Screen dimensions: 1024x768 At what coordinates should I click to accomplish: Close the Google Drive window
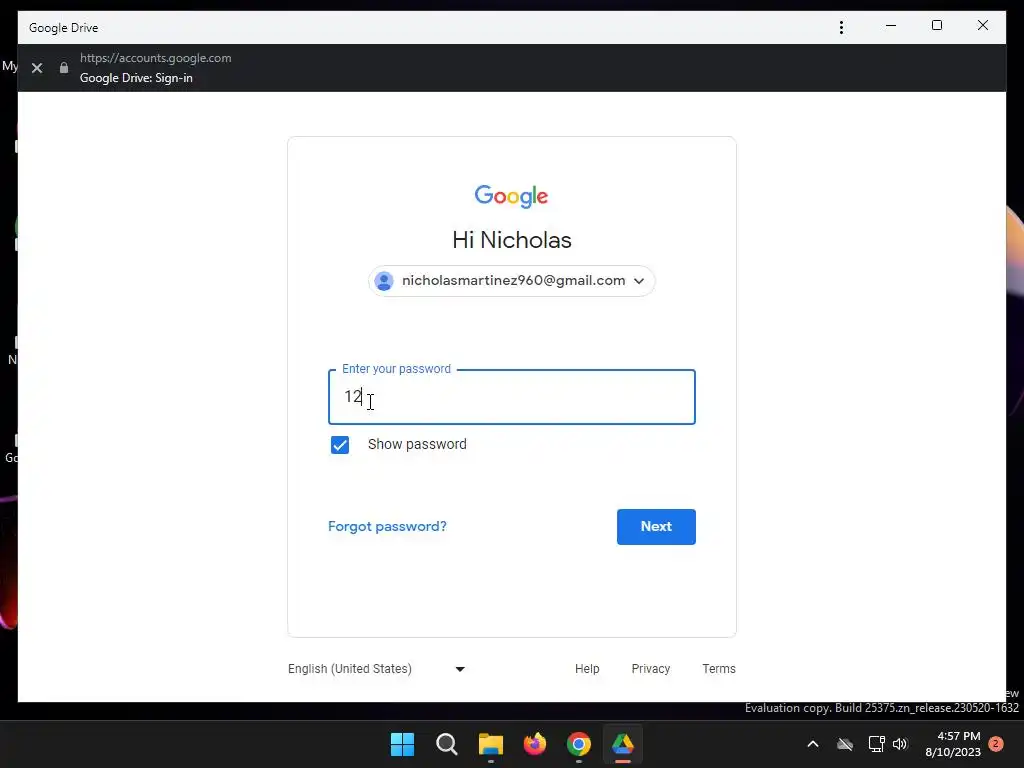click(982, 26)
